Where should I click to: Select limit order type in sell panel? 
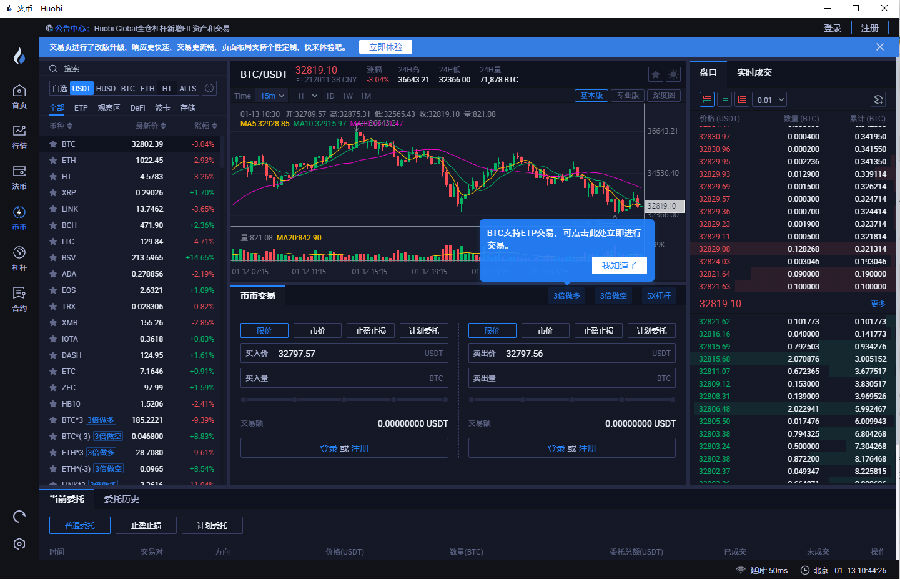pyautogui.click(x=492, y=331)
